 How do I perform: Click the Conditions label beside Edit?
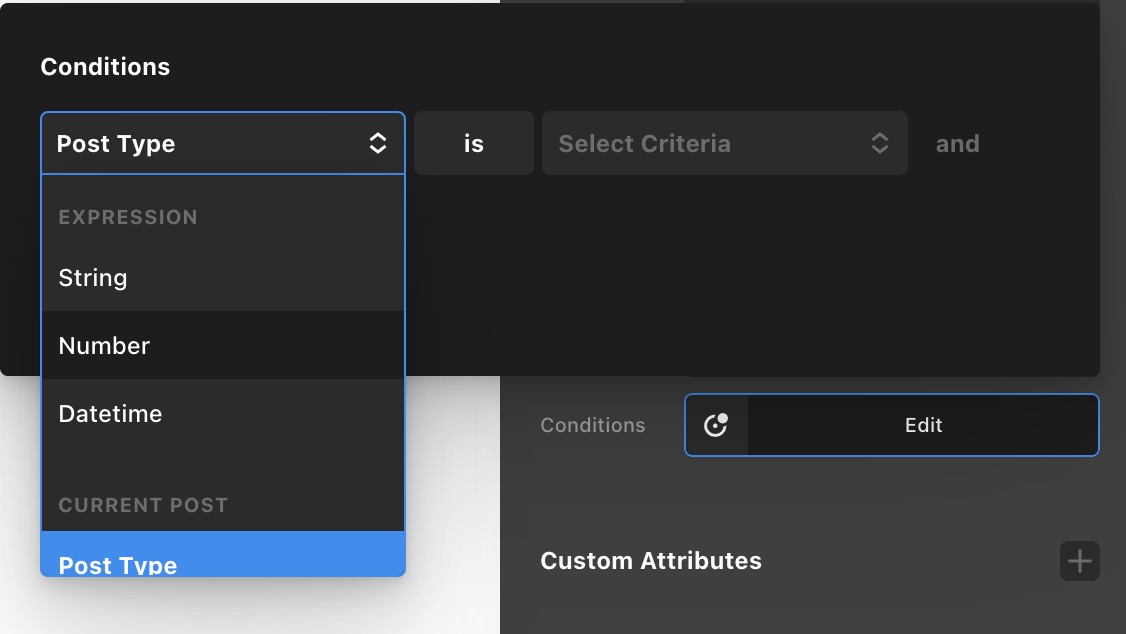click(592, 425)
